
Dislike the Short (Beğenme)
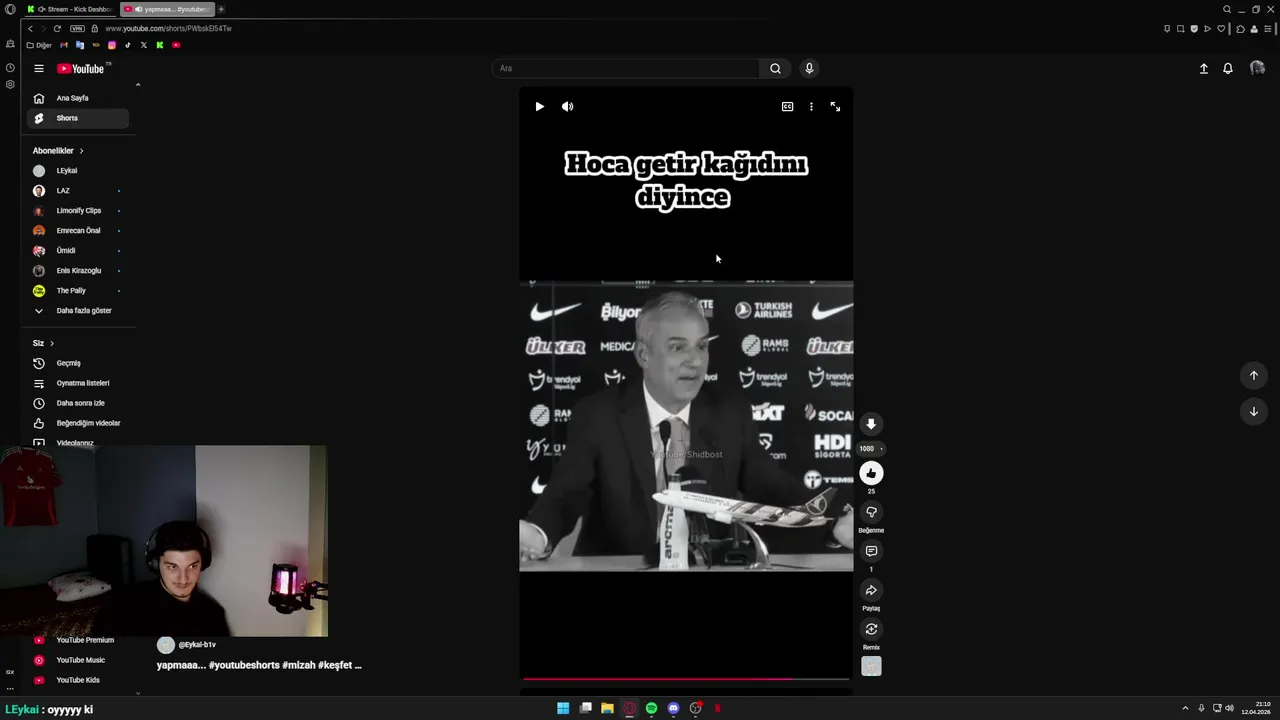pos(871,512)
